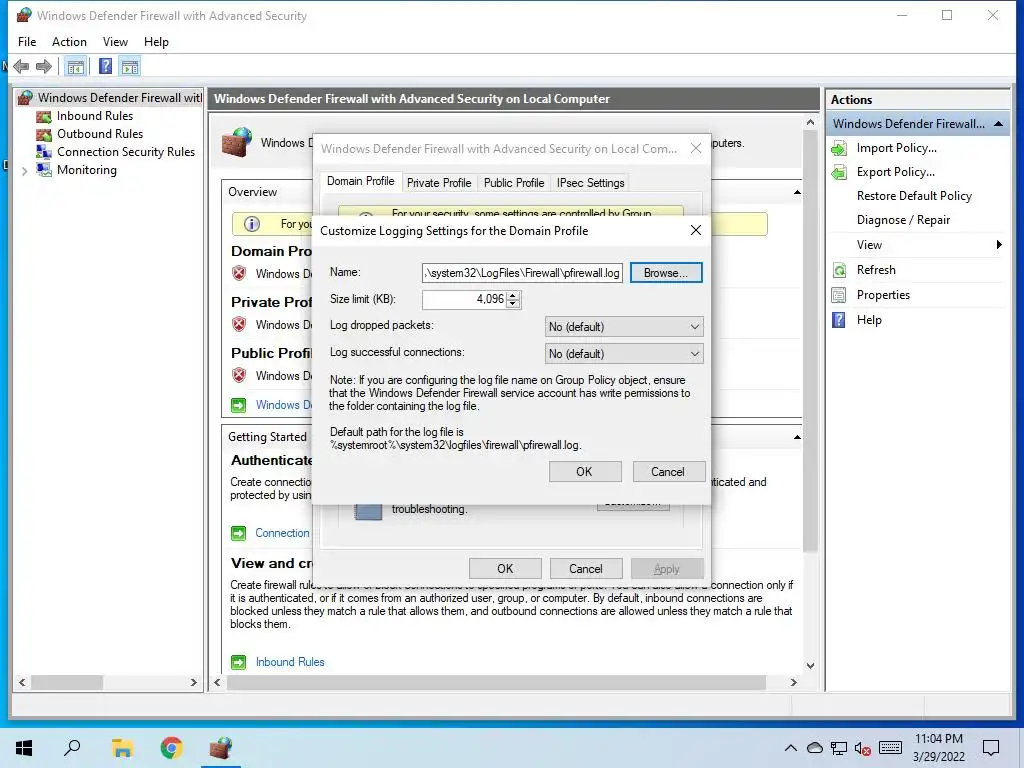Screen dimensions: 1024x768
Task: Click OK in Customize Logging Settings dialog
Action: (x=584, y=472)
